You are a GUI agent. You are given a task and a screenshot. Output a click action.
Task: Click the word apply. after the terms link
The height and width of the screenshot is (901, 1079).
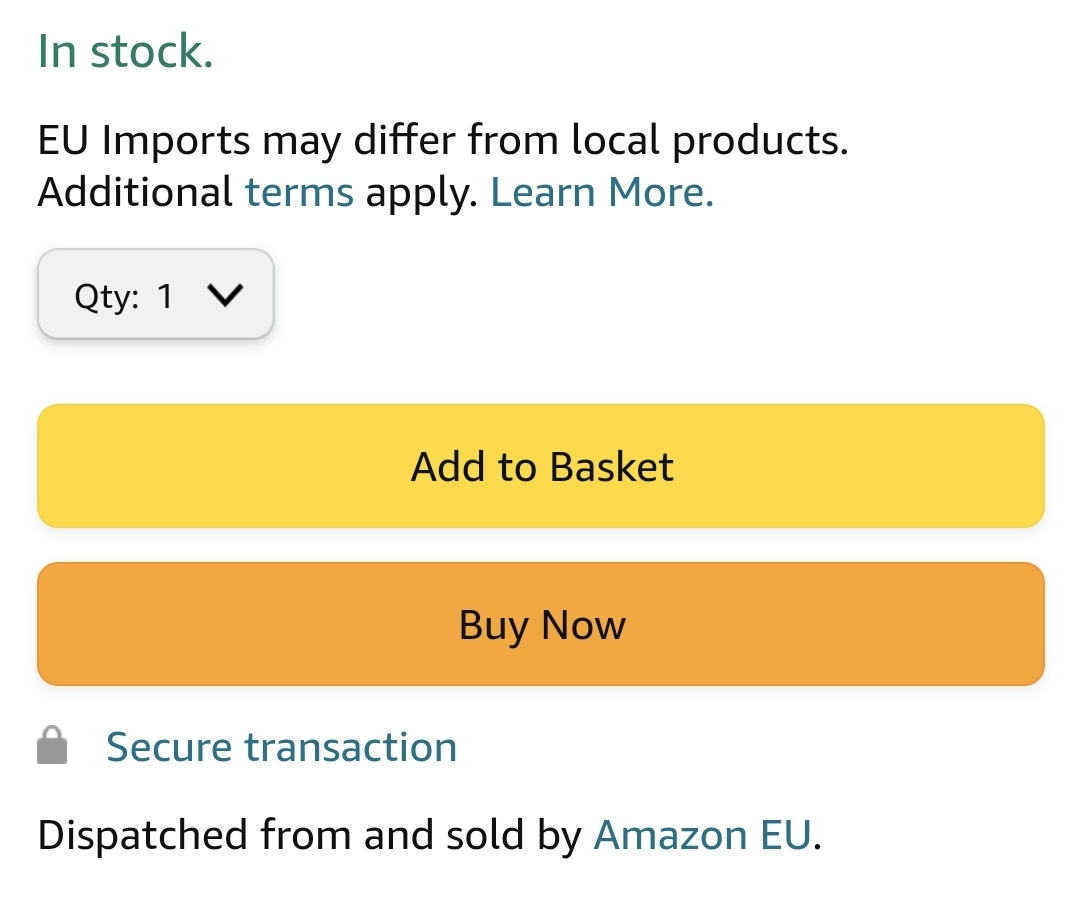click(x=422, y=193)
